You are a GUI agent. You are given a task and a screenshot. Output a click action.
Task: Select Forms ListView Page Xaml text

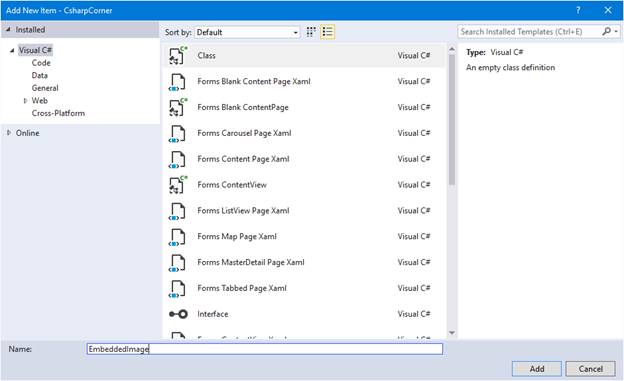pos(243,211)
